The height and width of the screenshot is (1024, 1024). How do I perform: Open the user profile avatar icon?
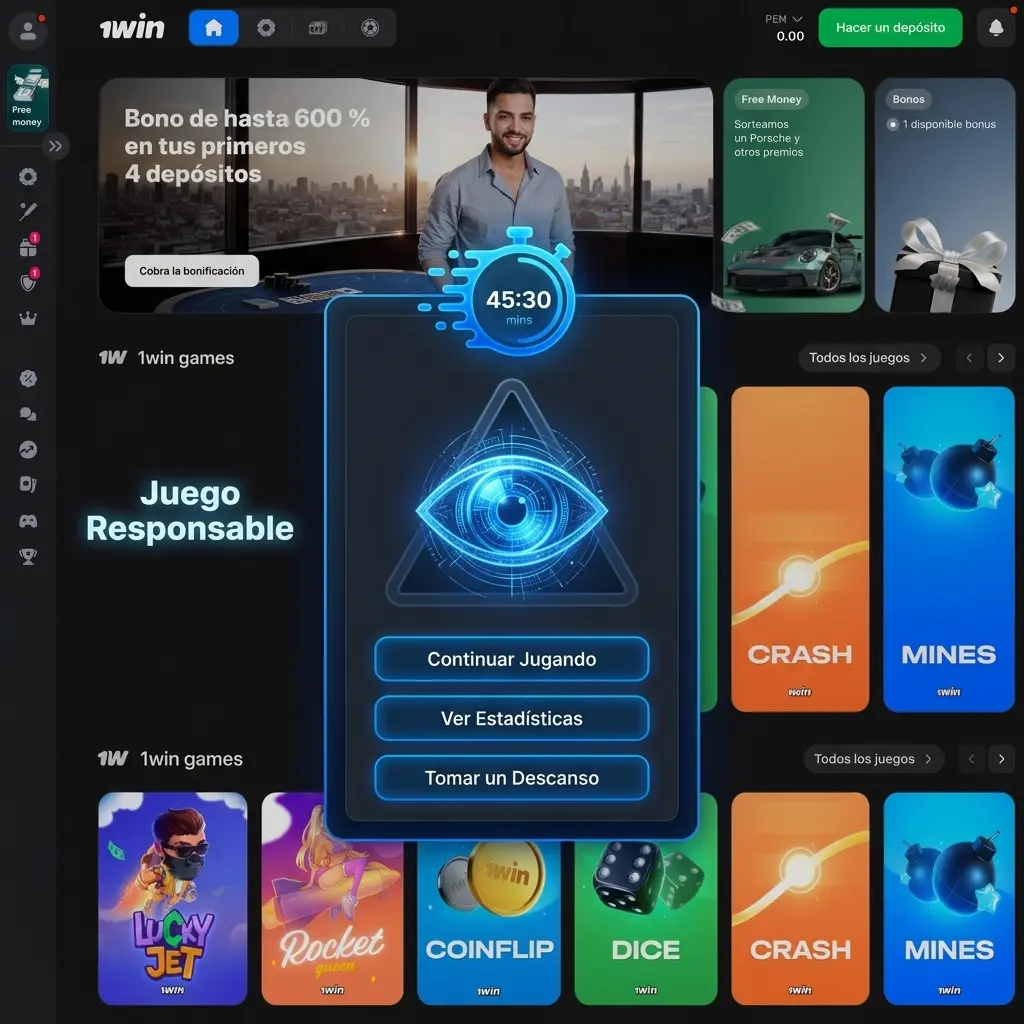click(27, 31)
